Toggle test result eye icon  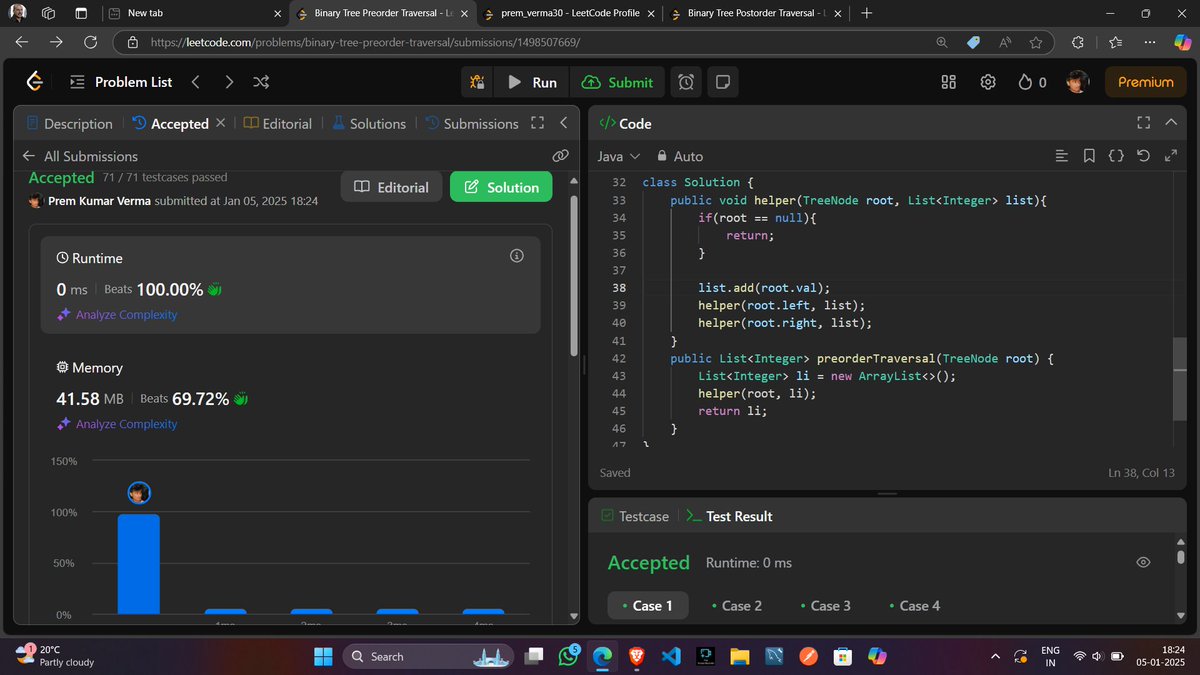[1144, 563]
